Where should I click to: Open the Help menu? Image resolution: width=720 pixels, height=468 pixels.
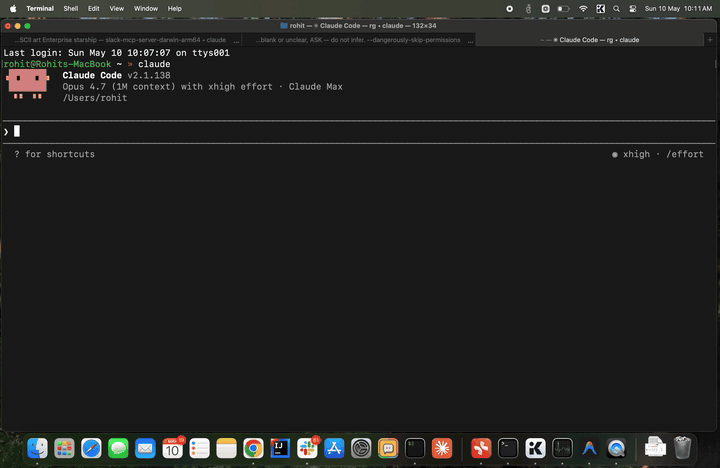click(174, 8)
